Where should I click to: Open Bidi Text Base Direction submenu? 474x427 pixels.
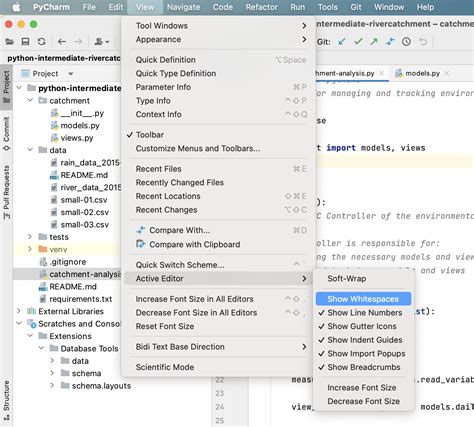pos(217,347)
